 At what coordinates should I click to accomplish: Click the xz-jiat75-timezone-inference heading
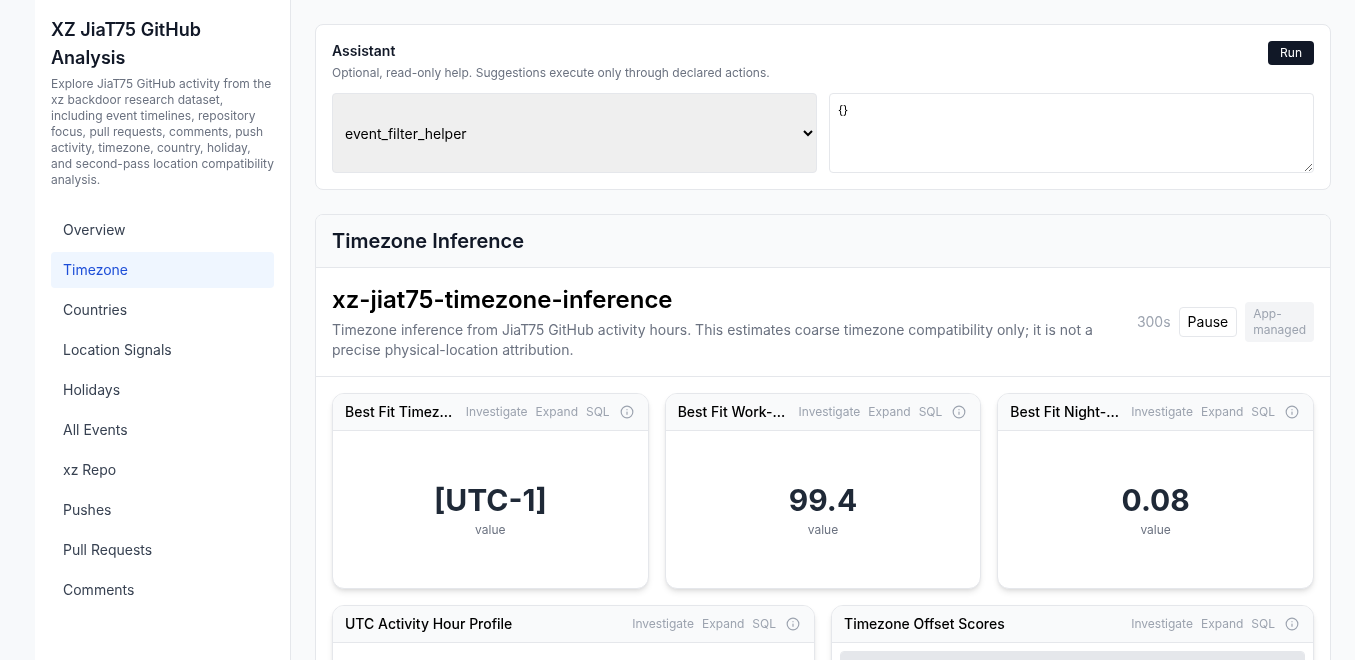click(x=502, y=299)
